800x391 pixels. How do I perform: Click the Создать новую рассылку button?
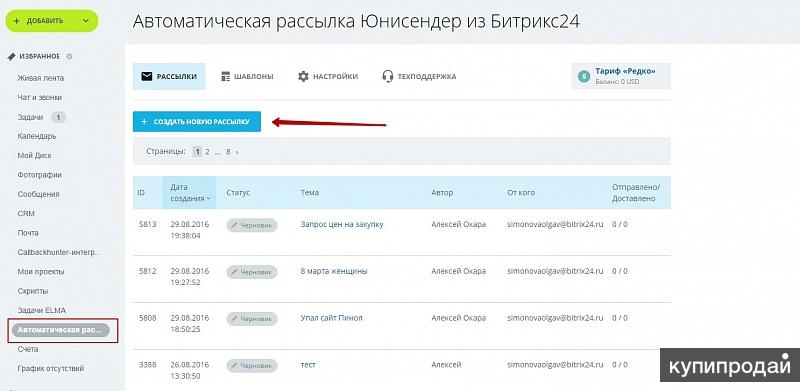coord(197,121)
